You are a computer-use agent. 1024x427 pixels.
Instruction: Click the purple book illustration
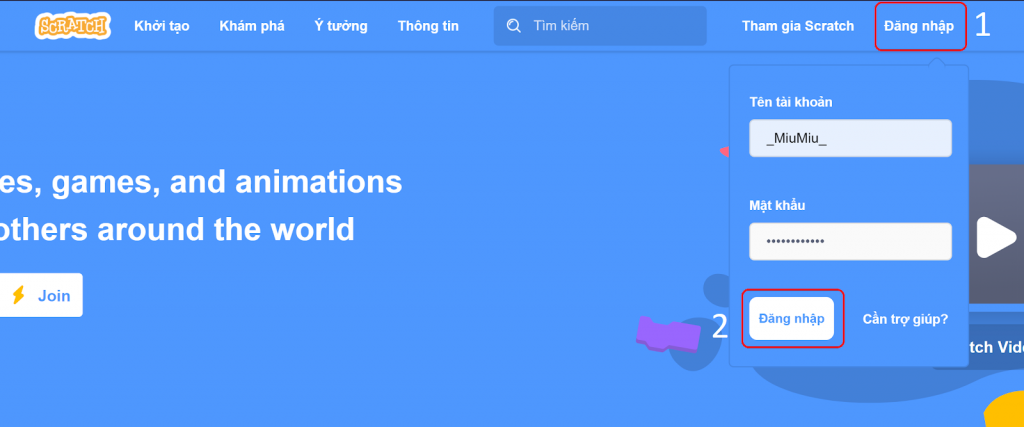coord(668,333)
